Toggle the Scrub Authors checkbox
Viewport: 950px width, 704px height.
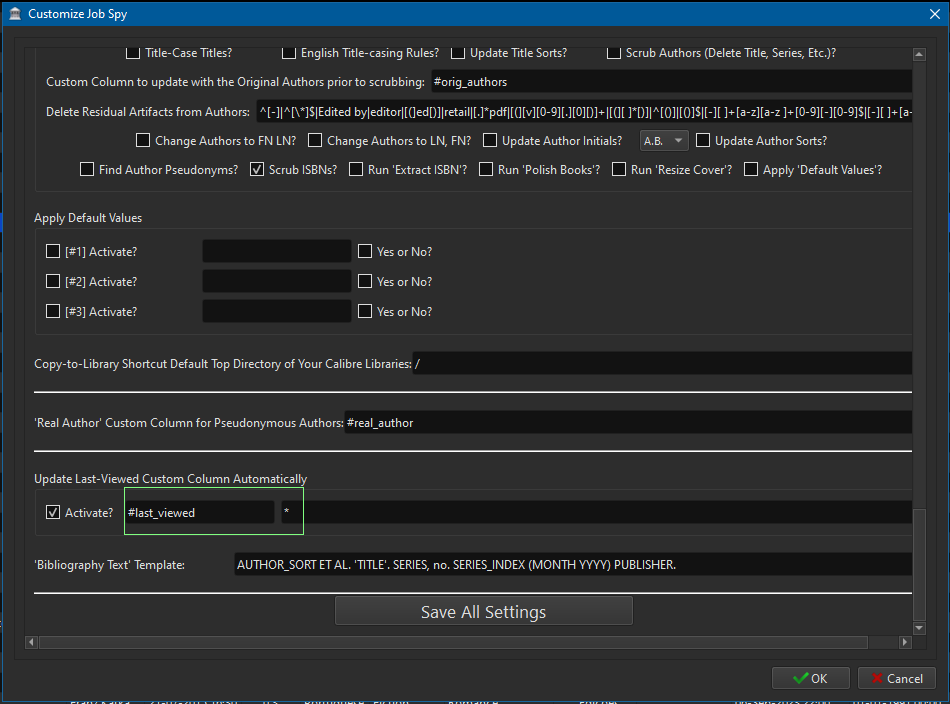click(614, 53)
